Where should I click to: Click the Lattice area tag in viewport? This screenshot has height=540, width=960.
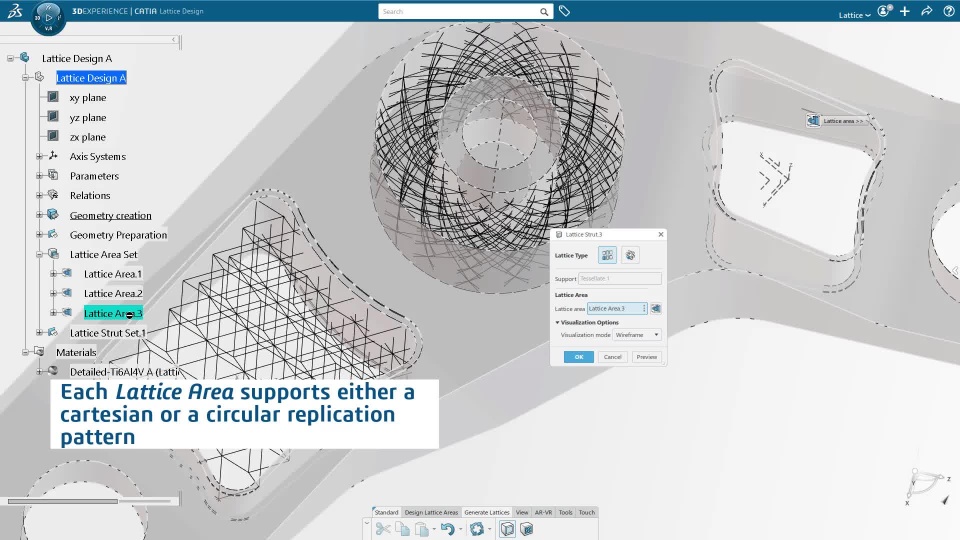(838, 121)
